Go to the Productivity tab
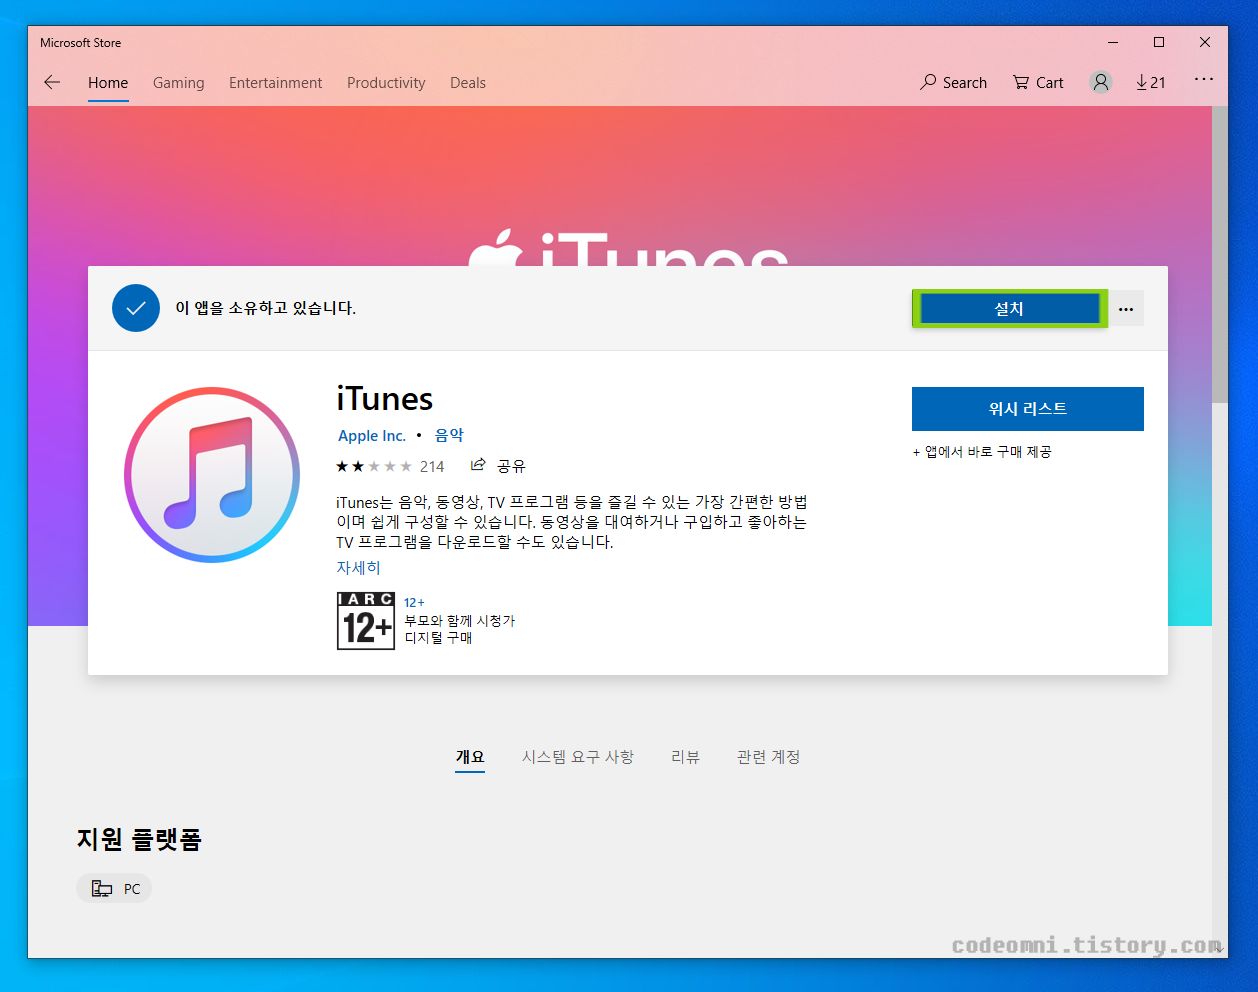 click(x=386, y=83)
